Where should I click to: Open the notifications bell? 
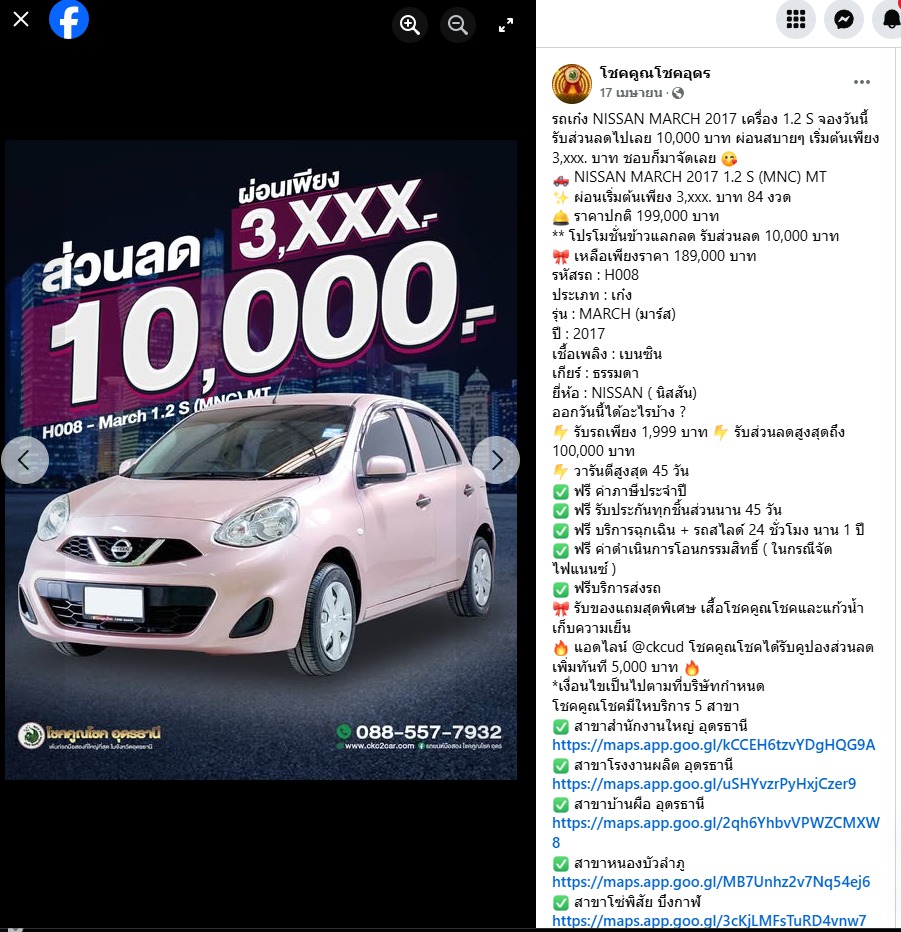click(890, 20)
